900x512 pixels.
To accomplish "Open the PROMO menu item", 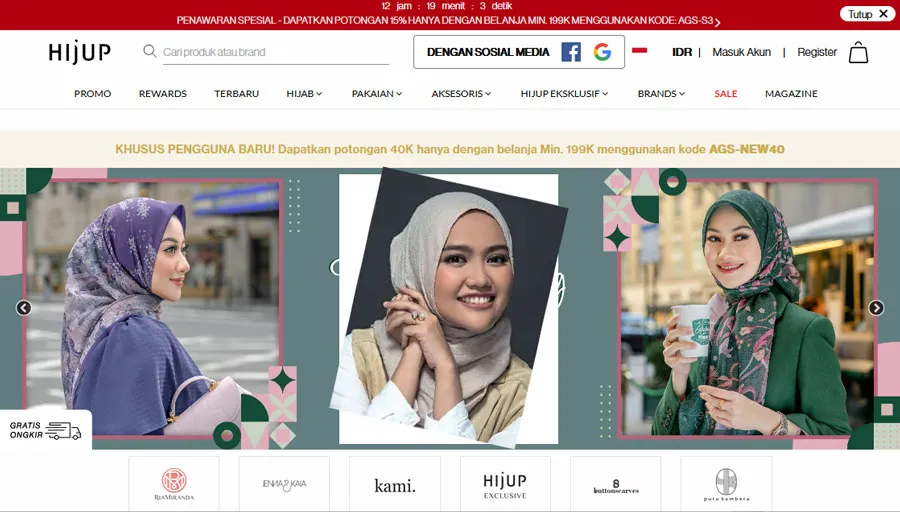I will (x=92, y=94).
